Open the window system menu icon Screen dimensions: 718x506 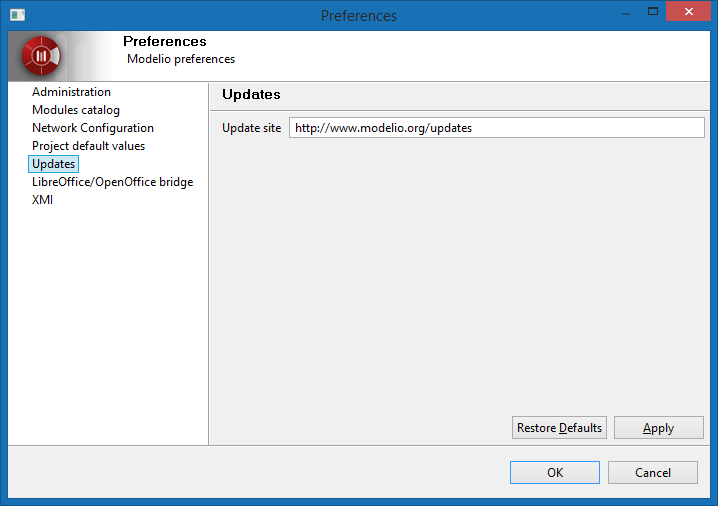pyautogui.click(x=17, y=15)
